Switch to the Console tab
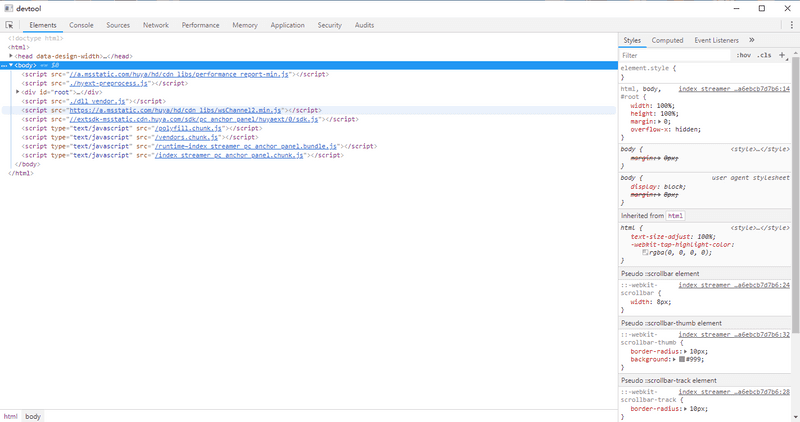 (x=81, y=24)
